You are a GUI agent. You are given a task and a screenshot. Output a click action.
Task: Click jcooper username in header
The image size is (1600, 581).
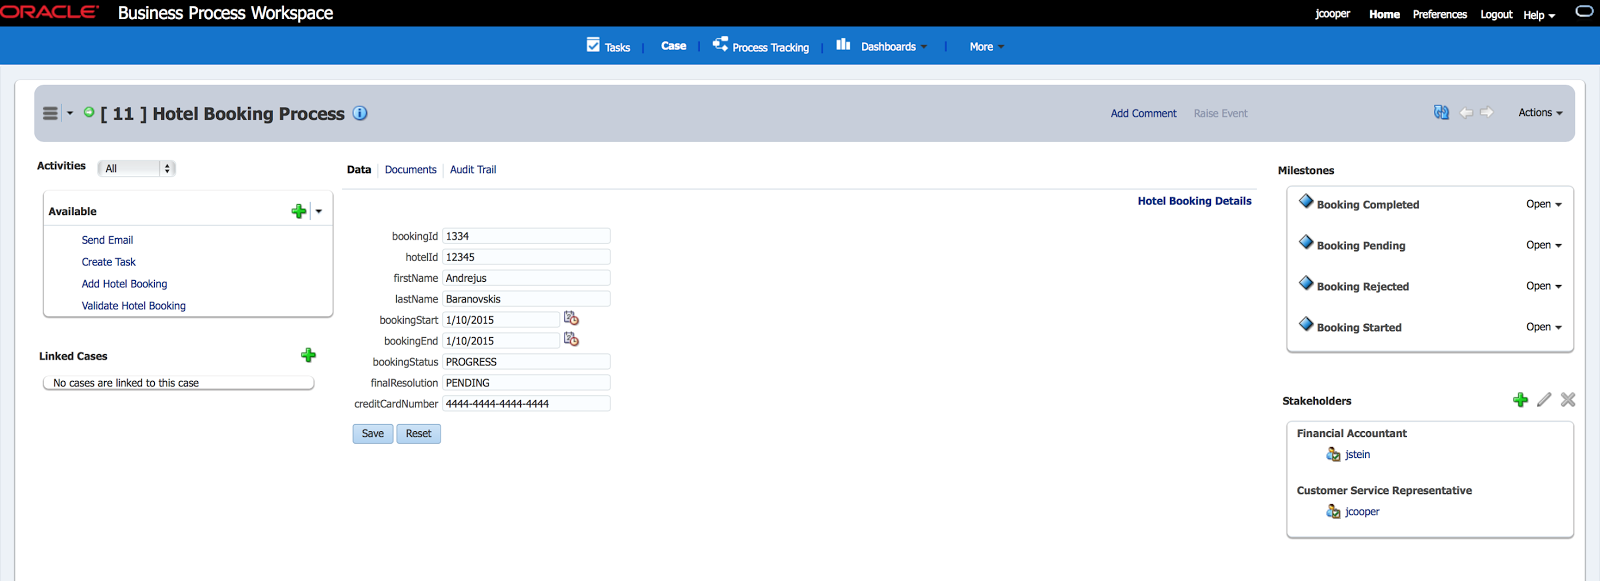click(x=1332, y=14)
